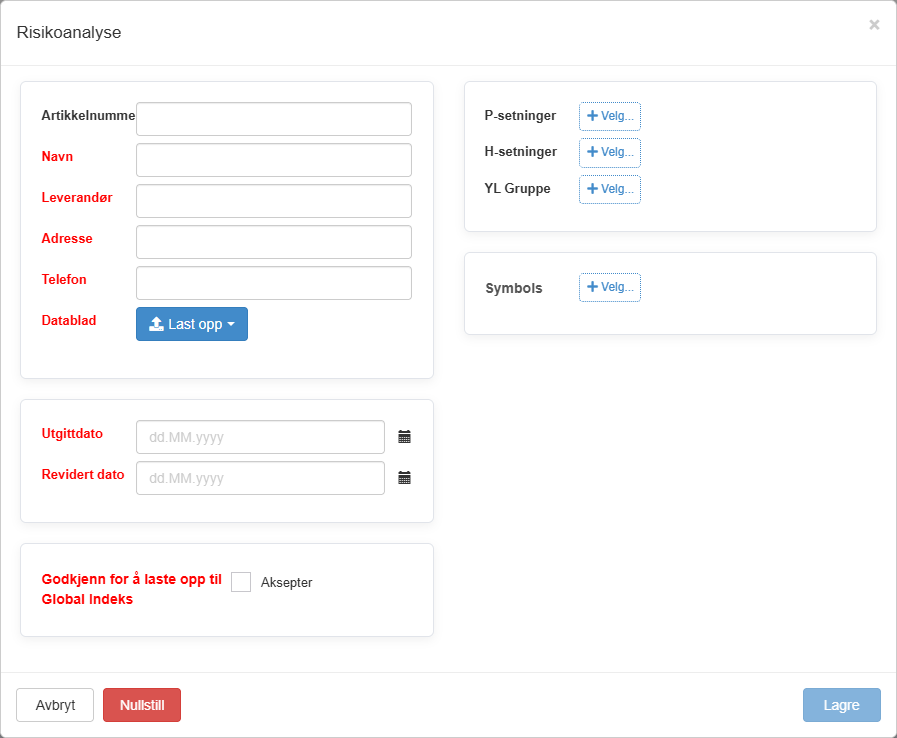Focus the Navn input field

point(274,160)
